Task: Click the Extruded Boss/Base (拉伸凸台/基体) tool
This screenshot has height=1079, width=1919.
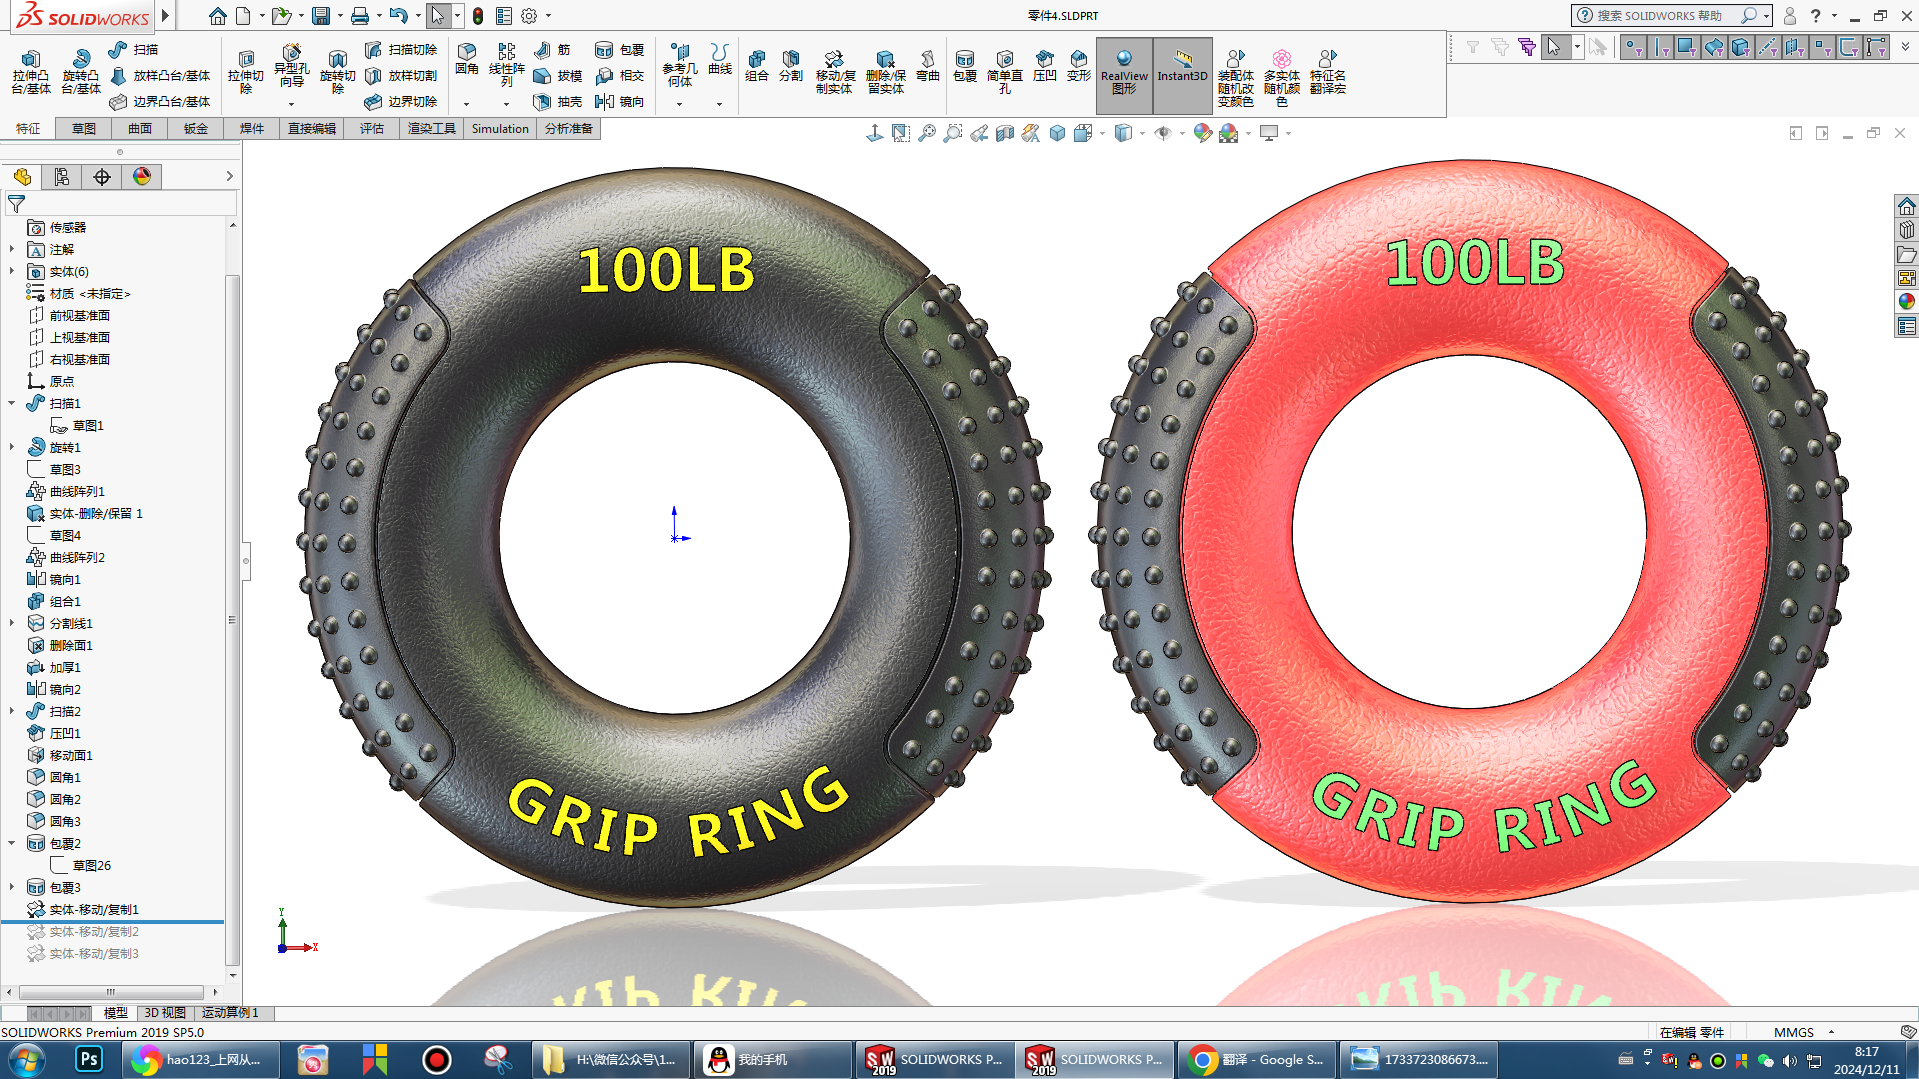Action: pyautogui.click(x=30, y=72)
